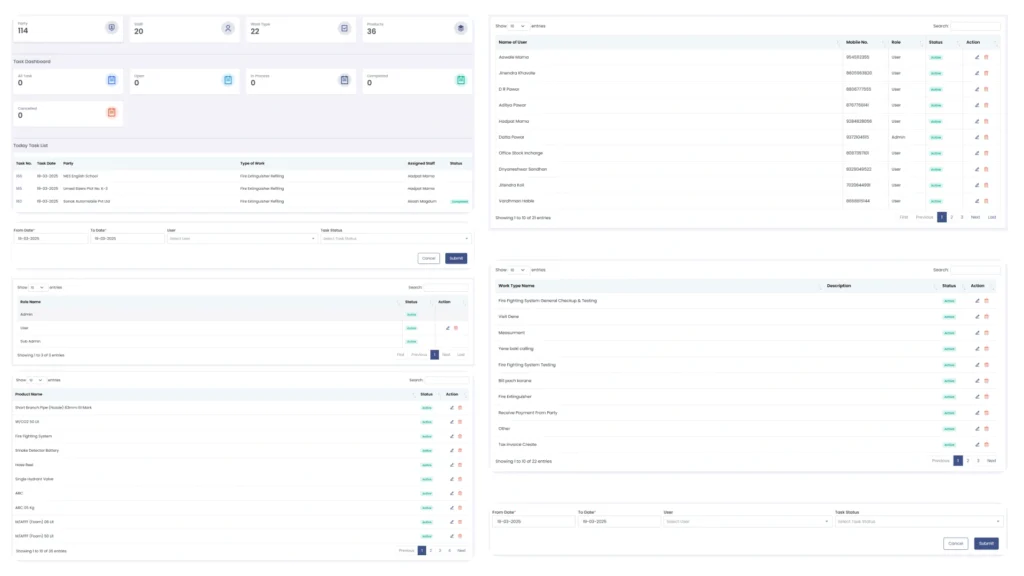This screenshot has width=1024, height=576.
Task: Click the green Completed card icon
Action: [460, 80]
